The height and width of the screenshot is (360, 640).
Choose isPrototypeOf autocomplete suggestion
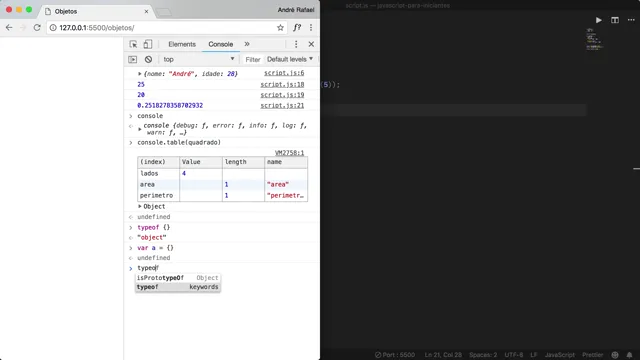pyautogui.click(x=178, y=278)
